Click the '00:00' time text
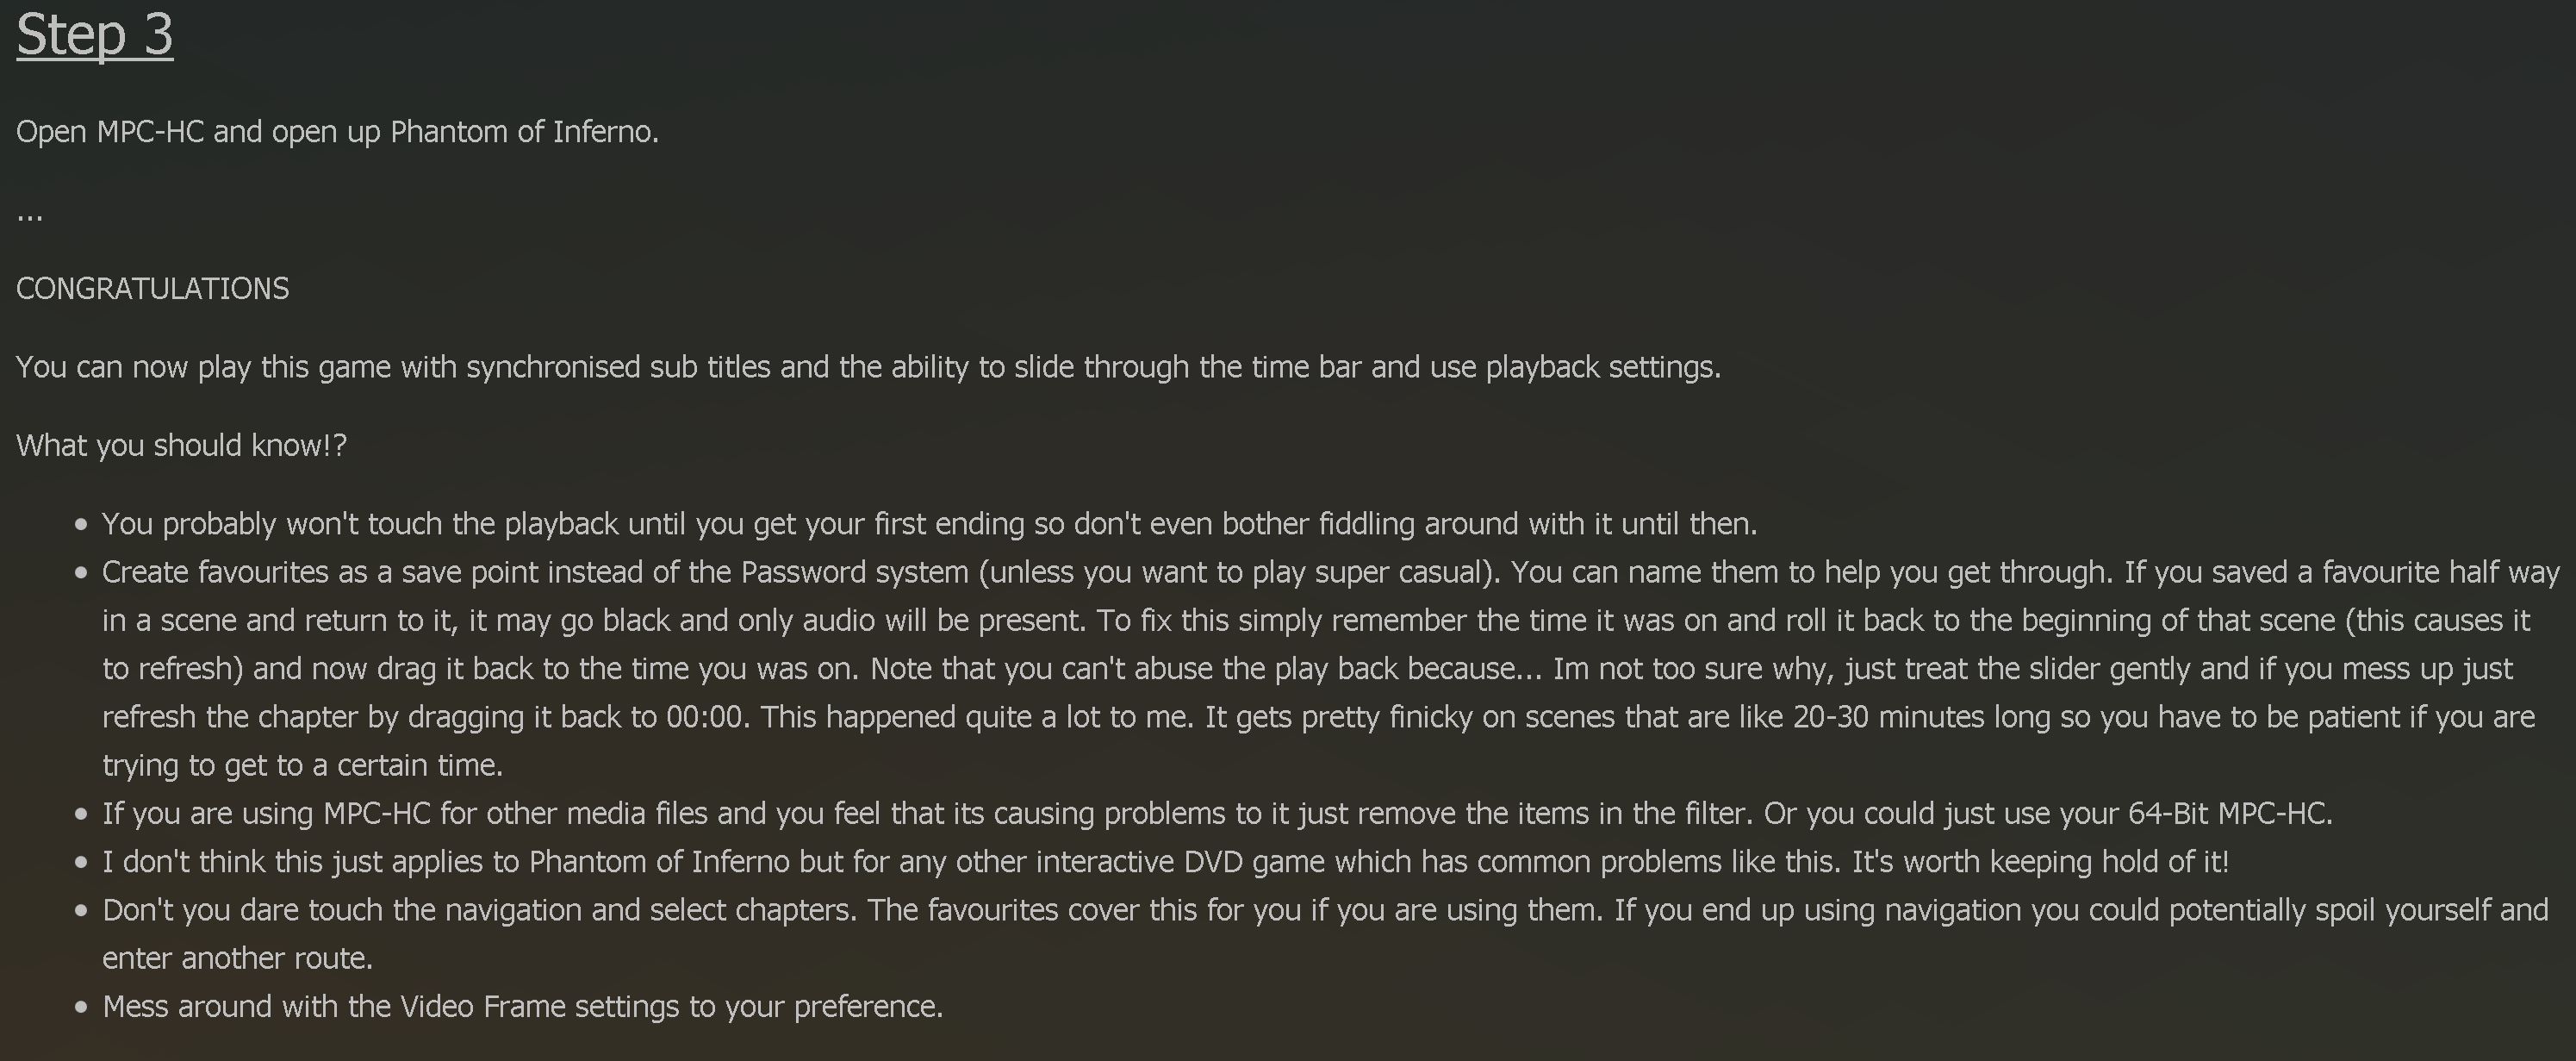The width and height of the screenshot is (2576, 1061). coord(705,717)
